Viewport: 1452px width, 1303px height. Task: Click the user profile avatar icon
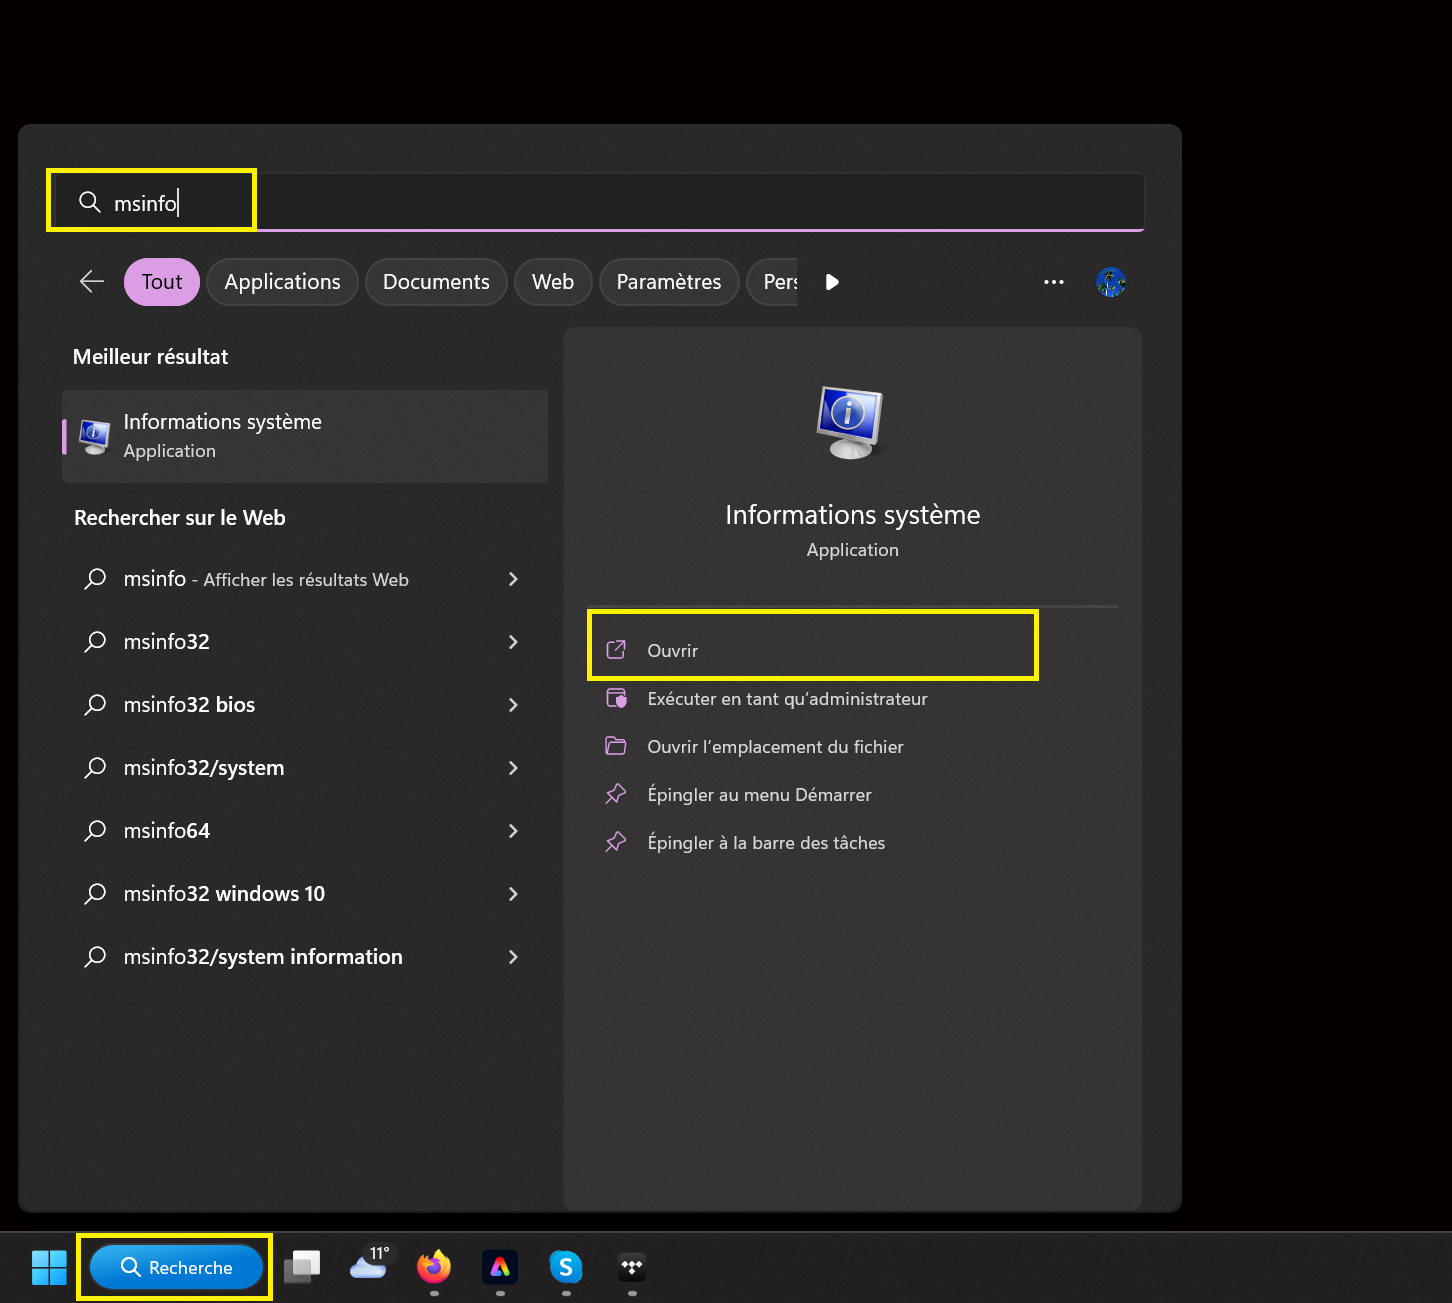[1110, 282]
